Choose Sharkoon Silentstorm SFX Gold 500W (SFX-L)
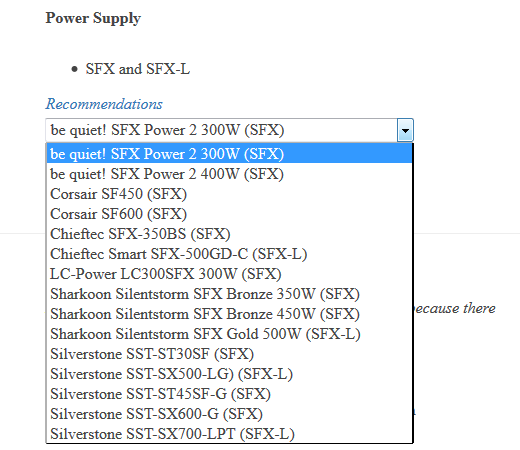This screenshot has width=520, height=450. 229,334
